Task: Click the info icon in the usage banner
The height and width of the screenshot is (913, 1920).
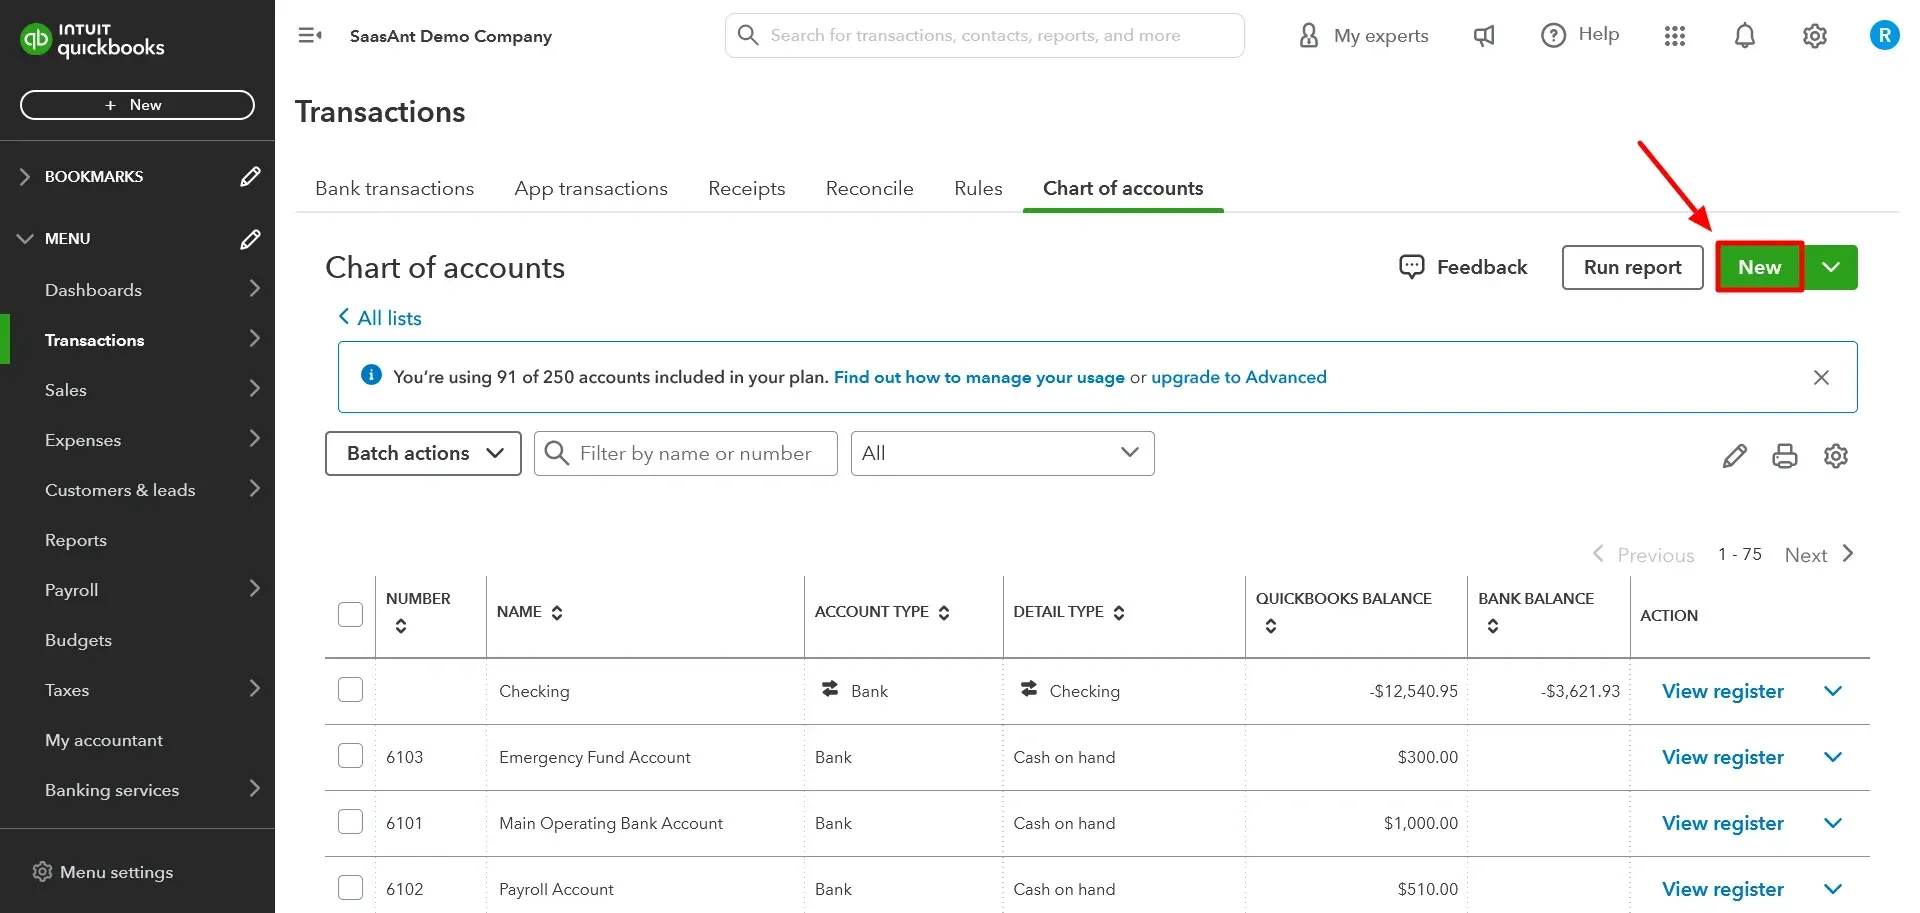Action: tap(371, 376)
